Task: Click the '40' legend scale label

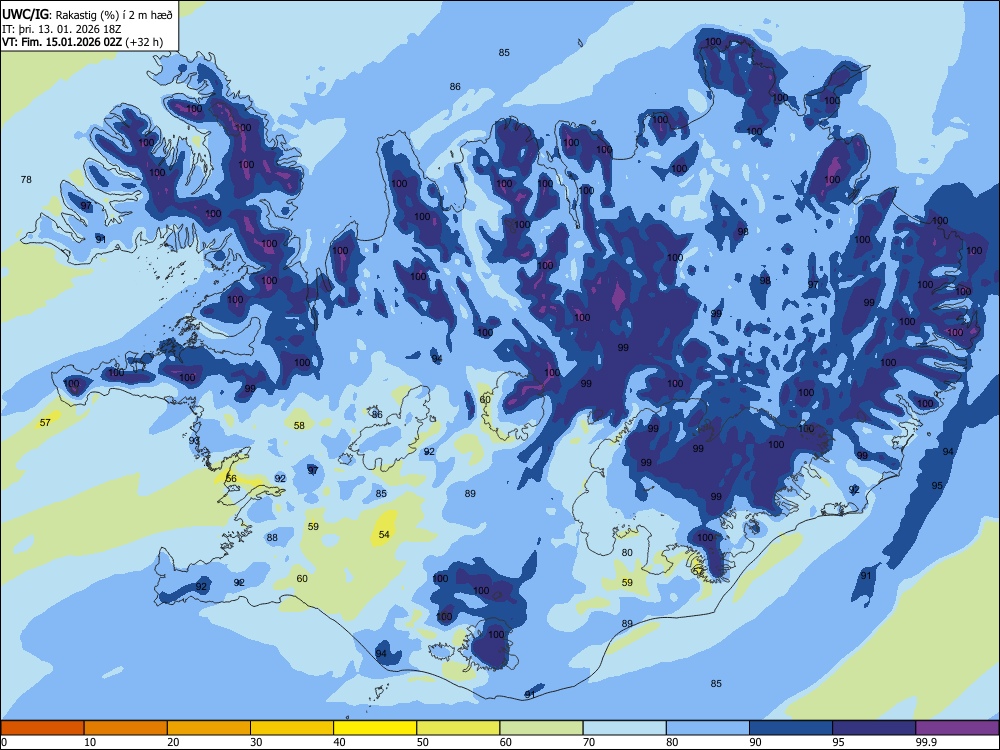Action: click(339, 742)
